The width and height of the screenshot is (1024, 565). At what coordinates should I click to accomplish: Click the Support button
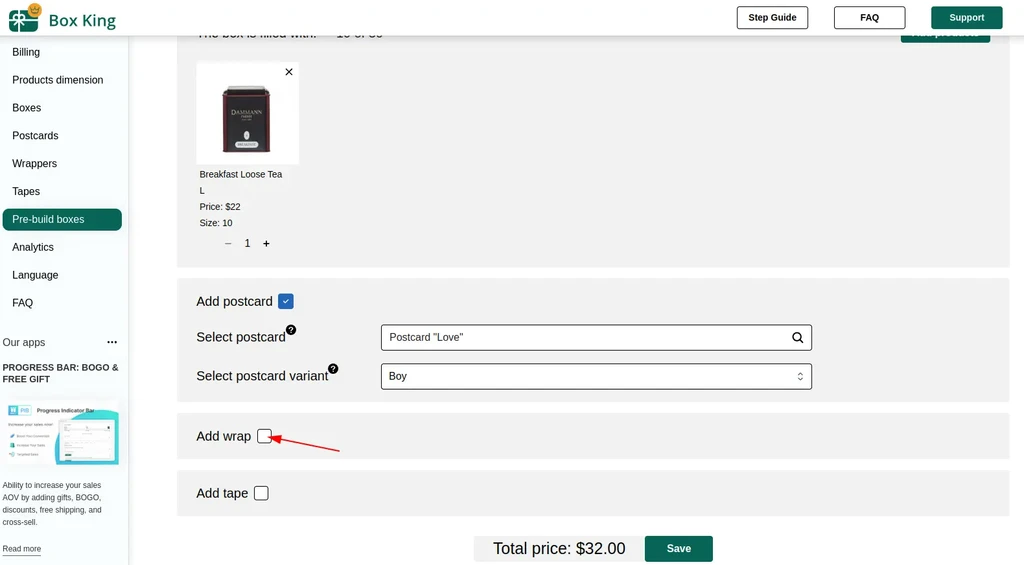pyautogui.click(x=967, y=18)
